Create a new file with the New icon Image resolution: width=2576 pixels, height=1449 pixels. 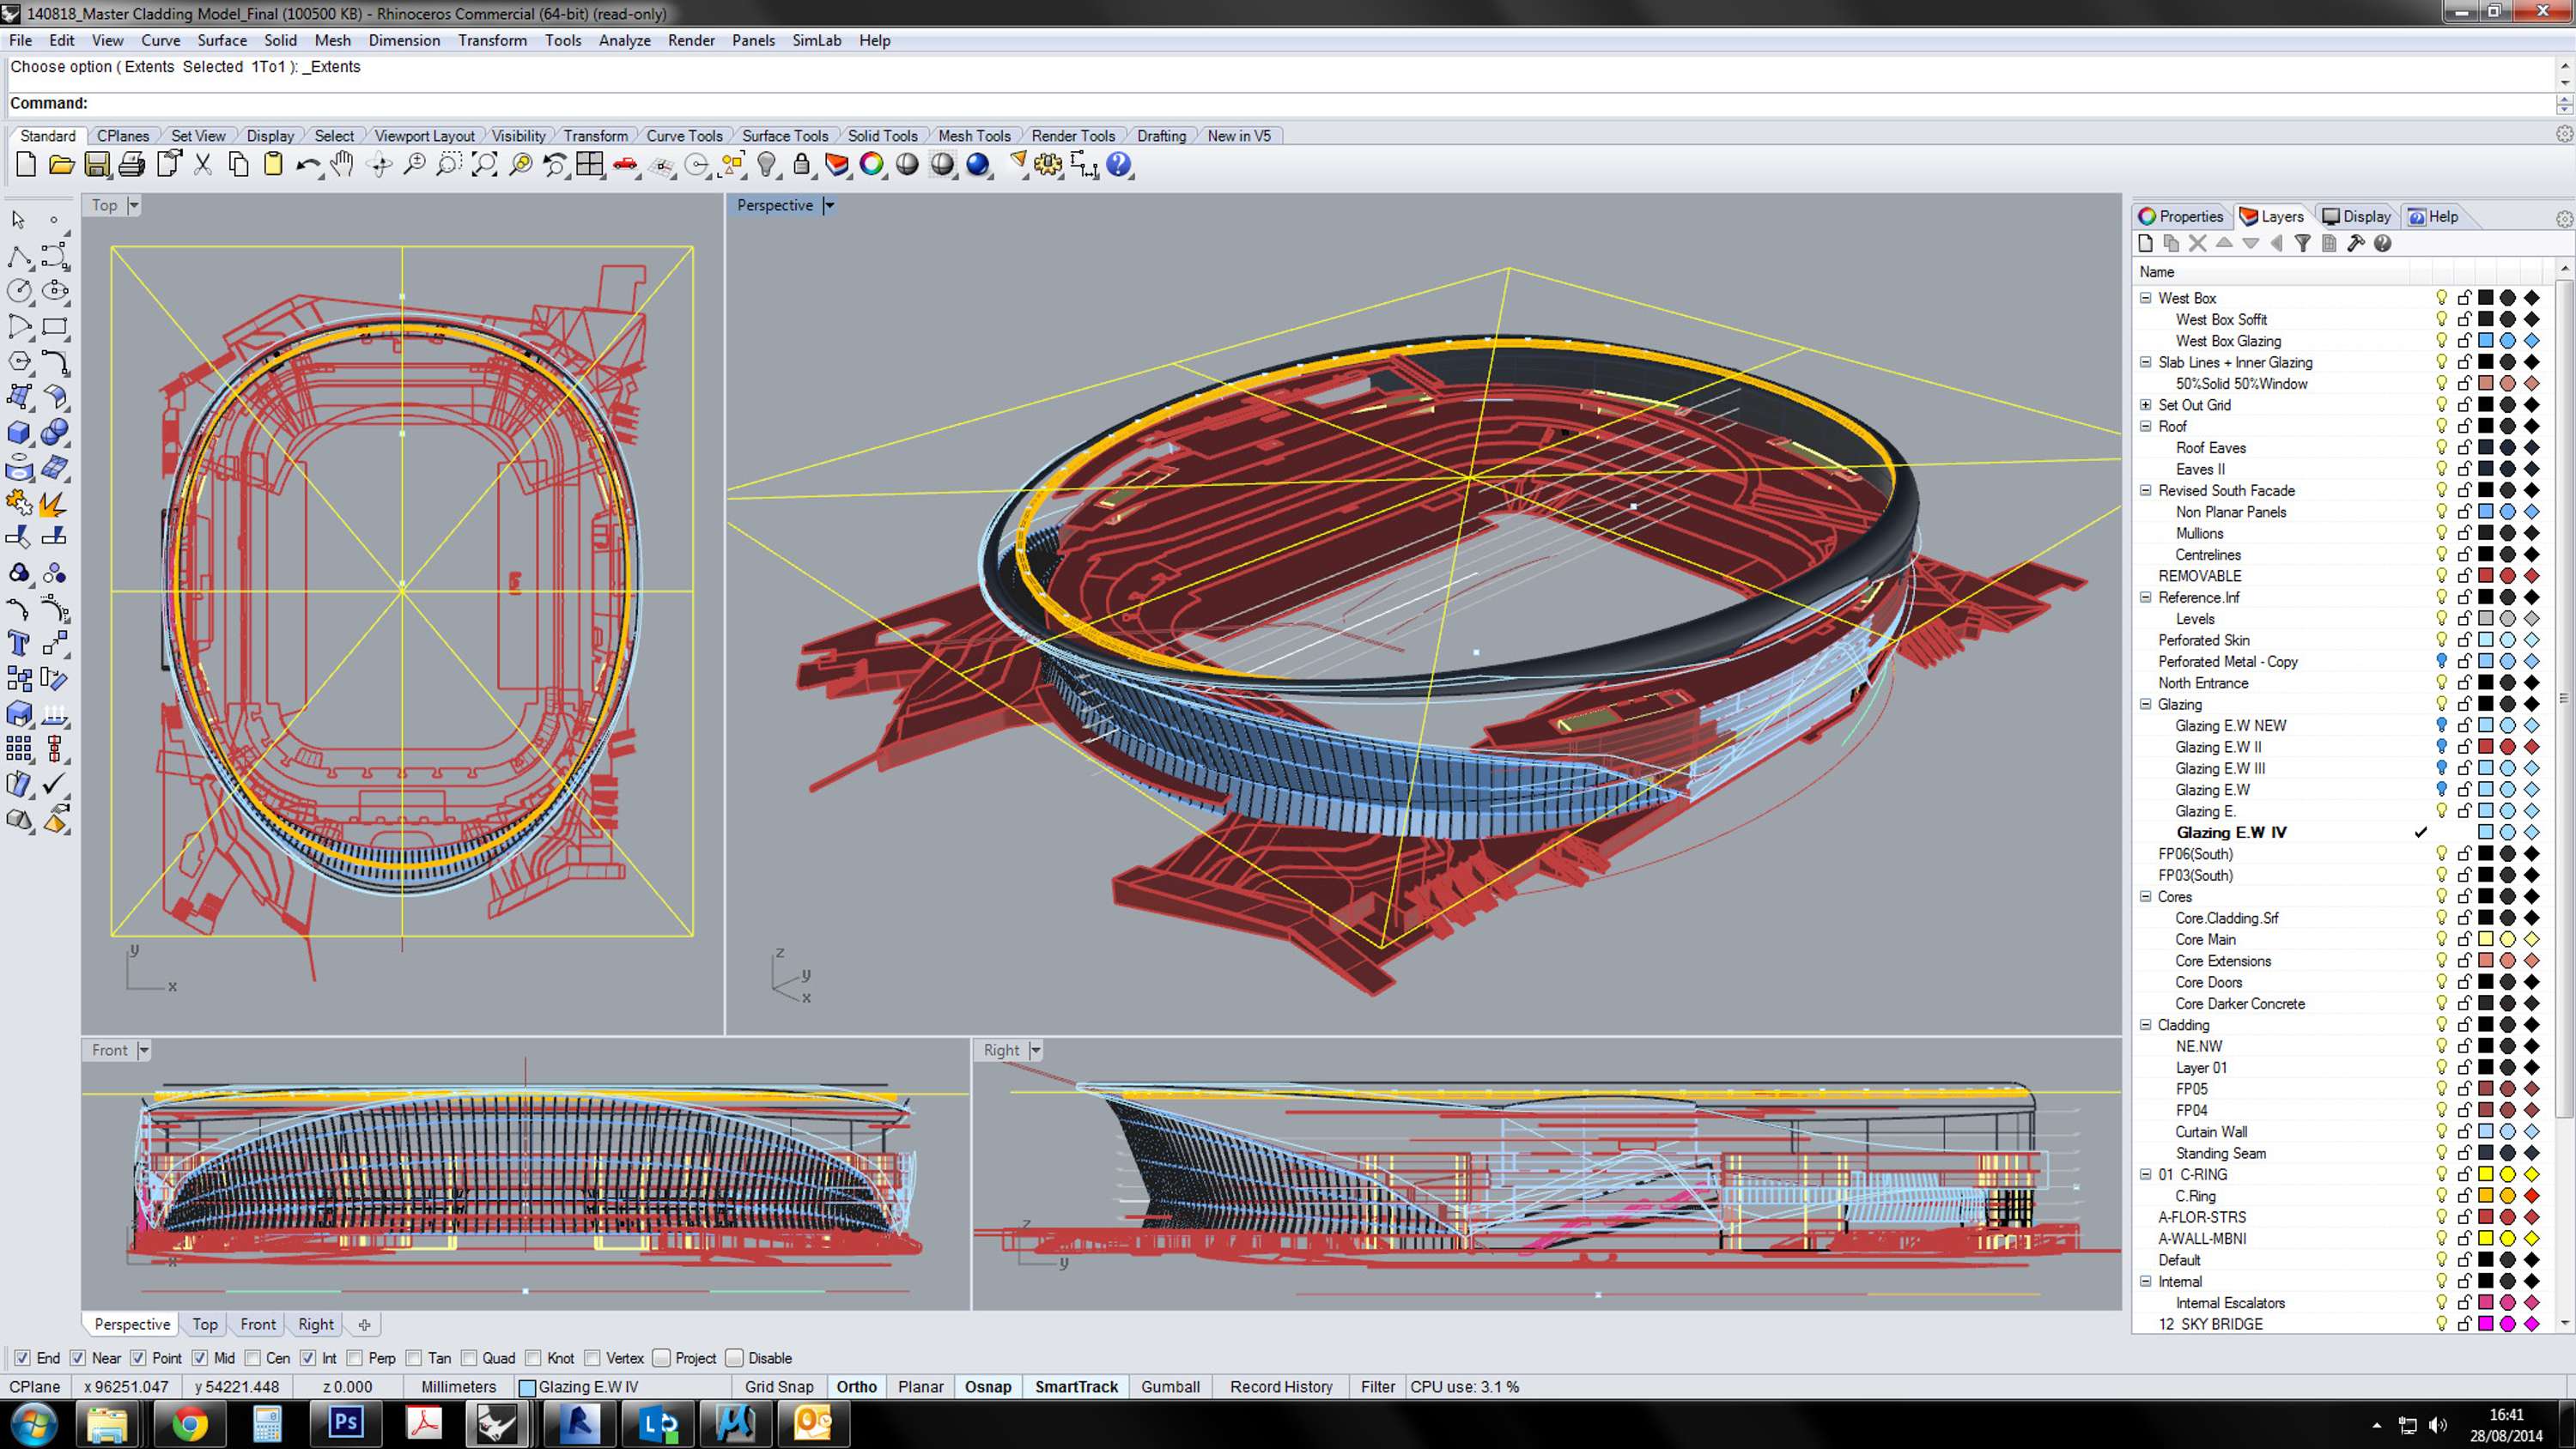(26, 165)
